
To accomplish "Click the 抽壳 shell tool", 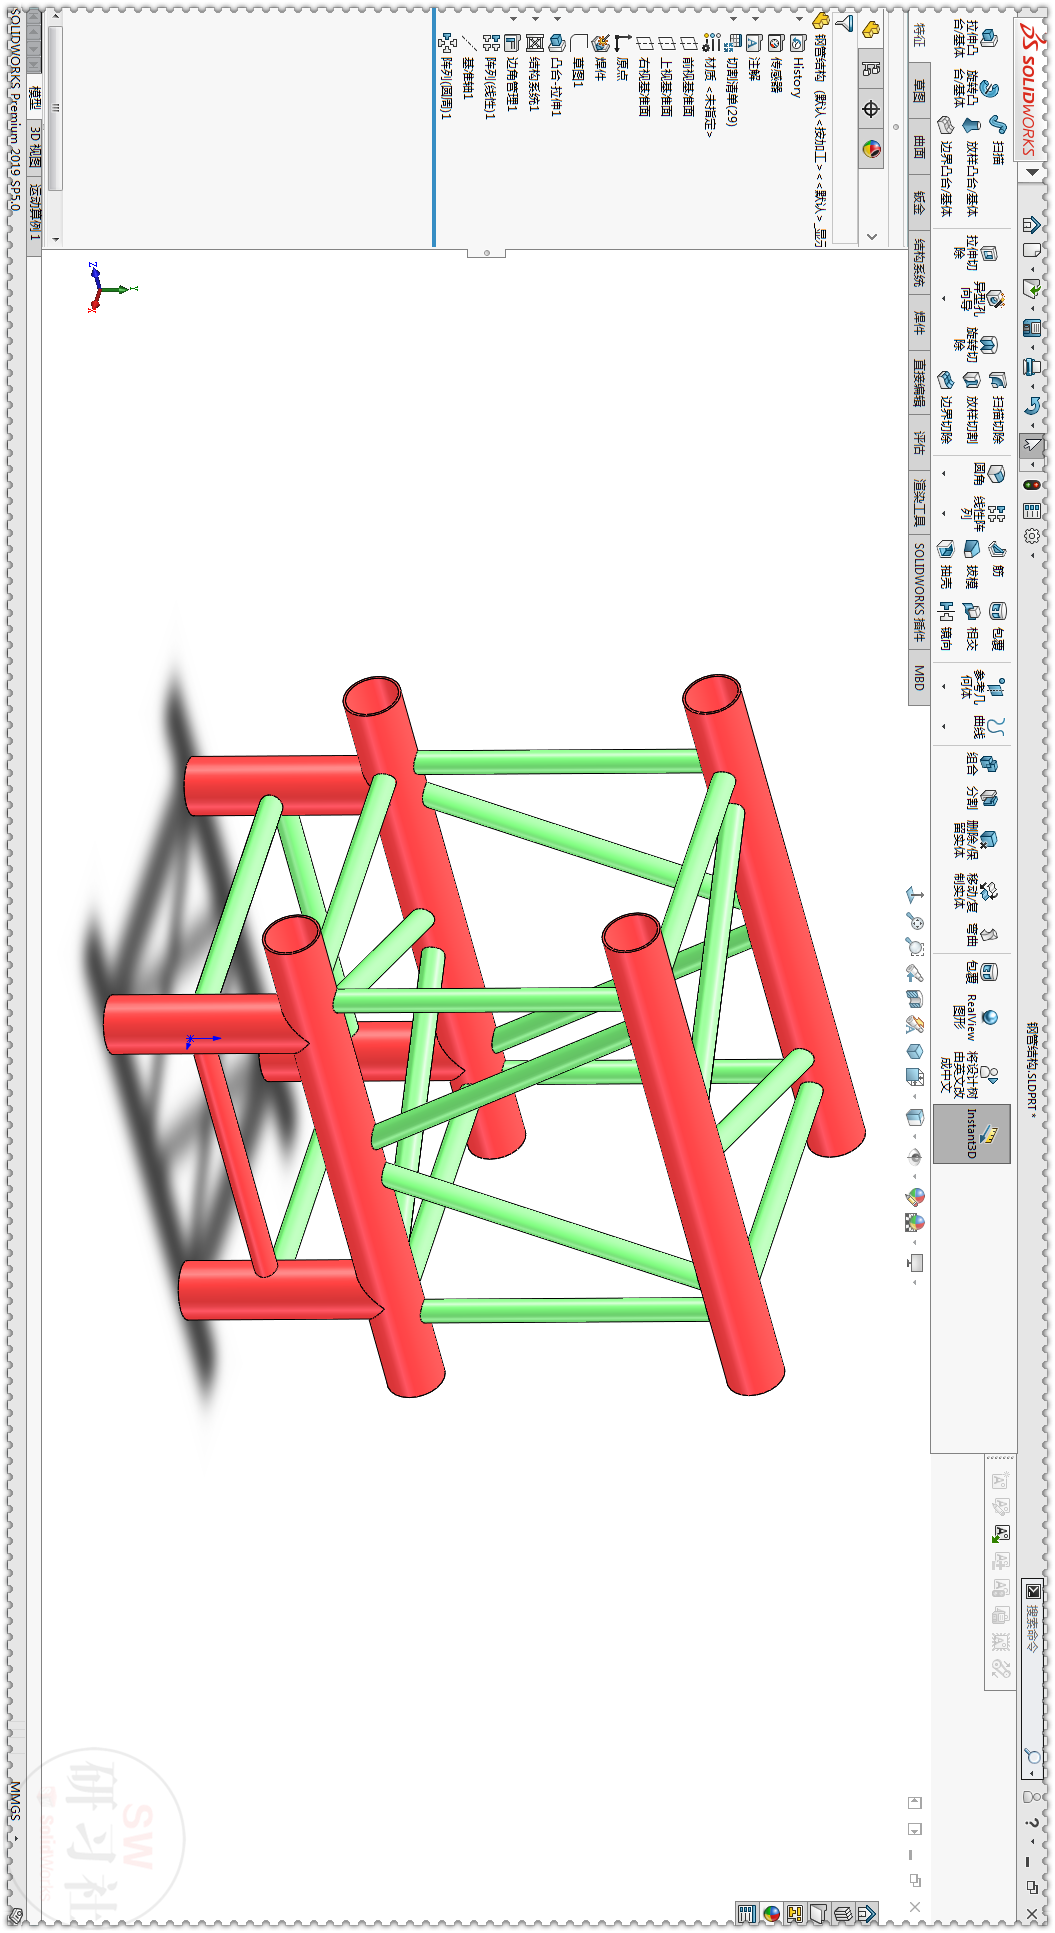I will (945, 563).
